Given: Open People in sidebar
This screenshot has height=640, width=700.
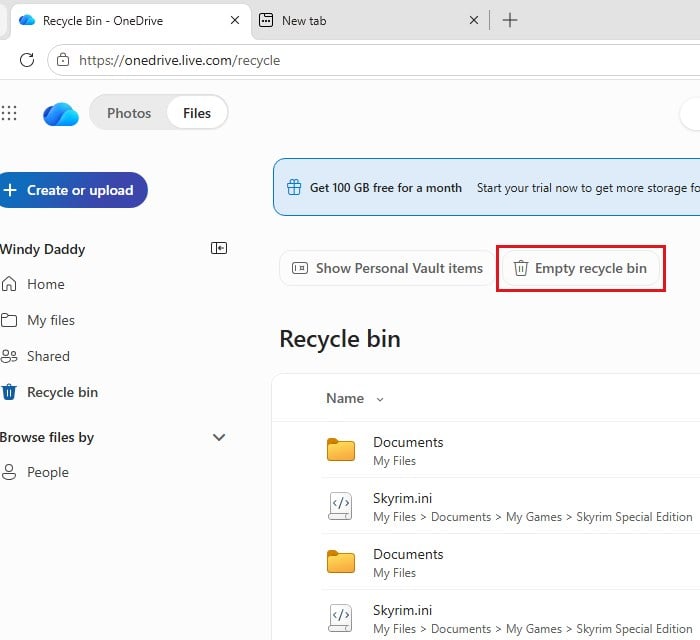Looking at the screenshot, I should (48, 472).
